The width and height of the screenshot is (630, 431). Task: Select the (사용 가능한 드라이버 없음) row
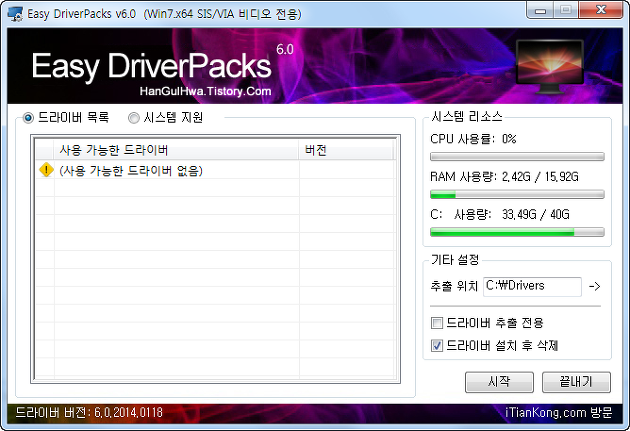pyautogui.click(x=215, y=170)
